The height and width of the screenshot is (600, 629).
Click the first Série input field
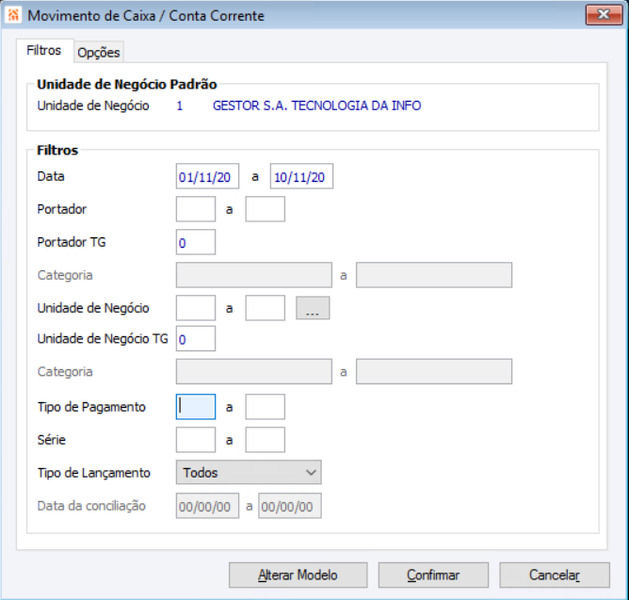pyautogui.click(x=196, y=440)
